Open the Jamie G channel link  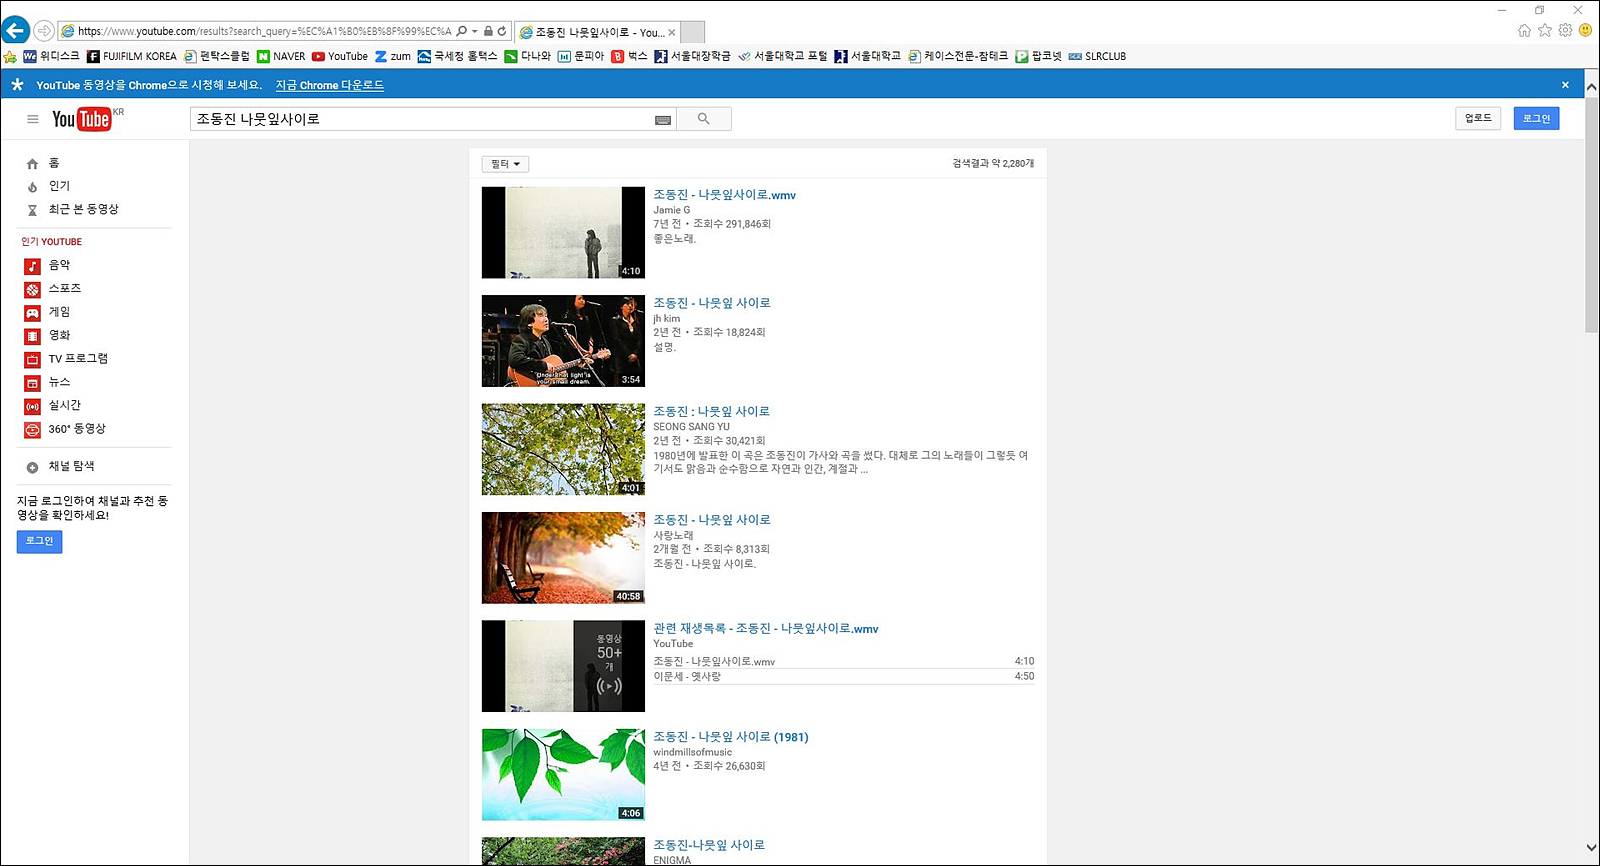click(x=672, y=210)
